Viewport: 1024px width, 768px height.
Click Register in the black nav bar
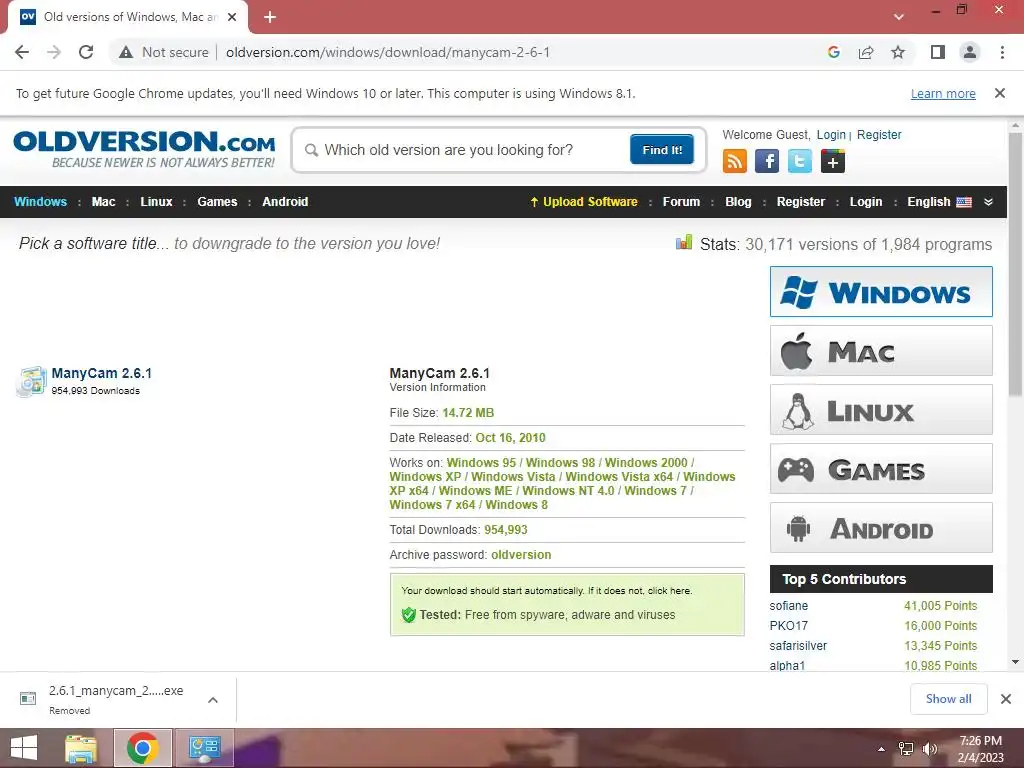(801, 202)
